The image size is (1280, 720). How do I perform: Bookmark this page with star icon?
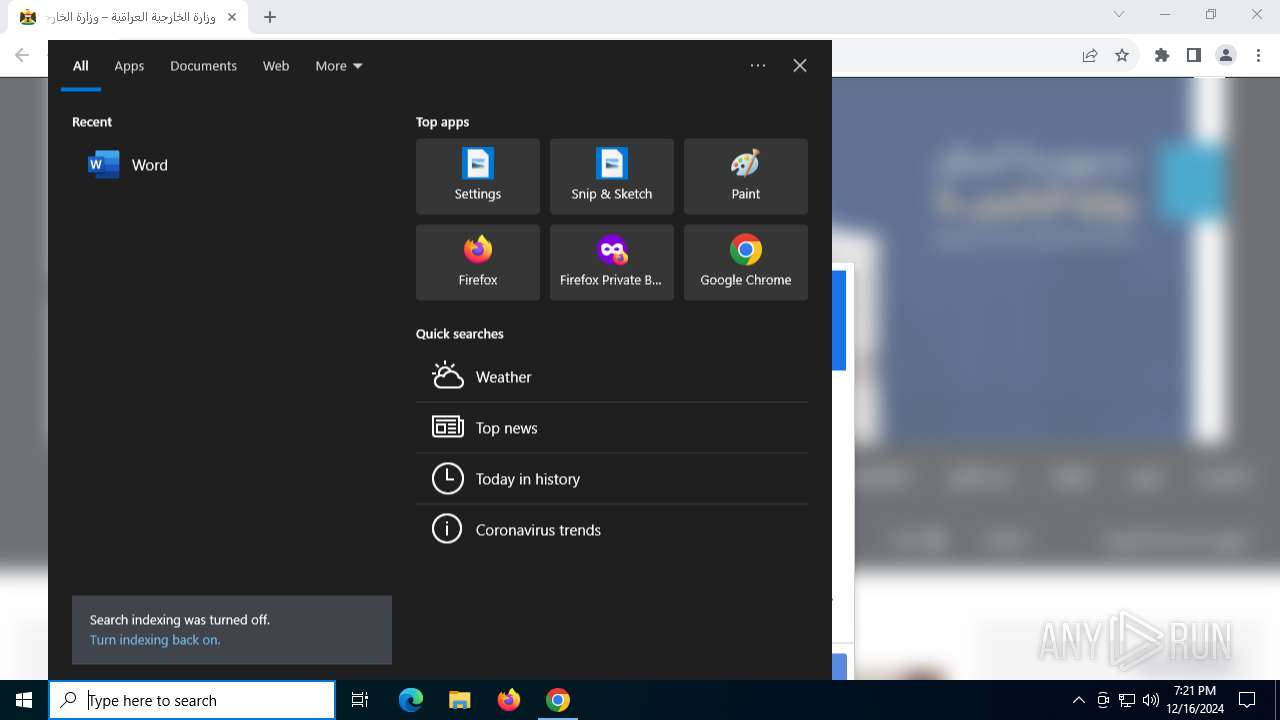tap(1122, 56)
